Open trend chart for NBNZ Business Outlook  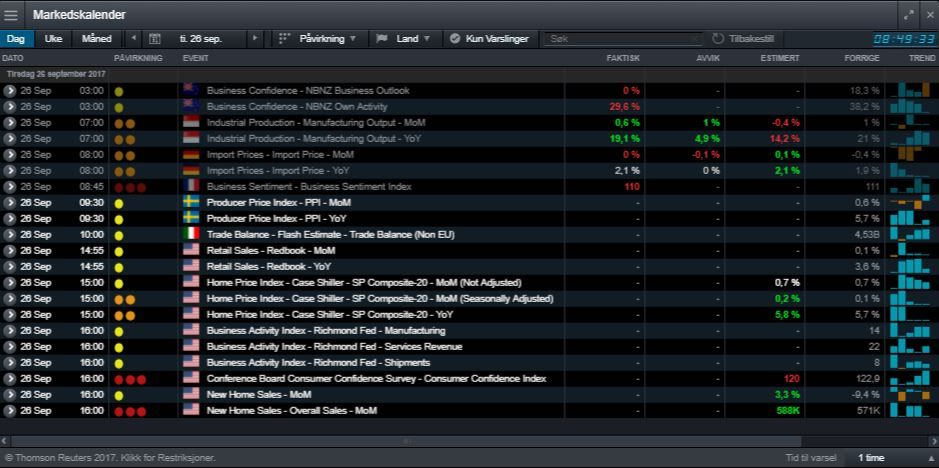(x=910, y=90)
